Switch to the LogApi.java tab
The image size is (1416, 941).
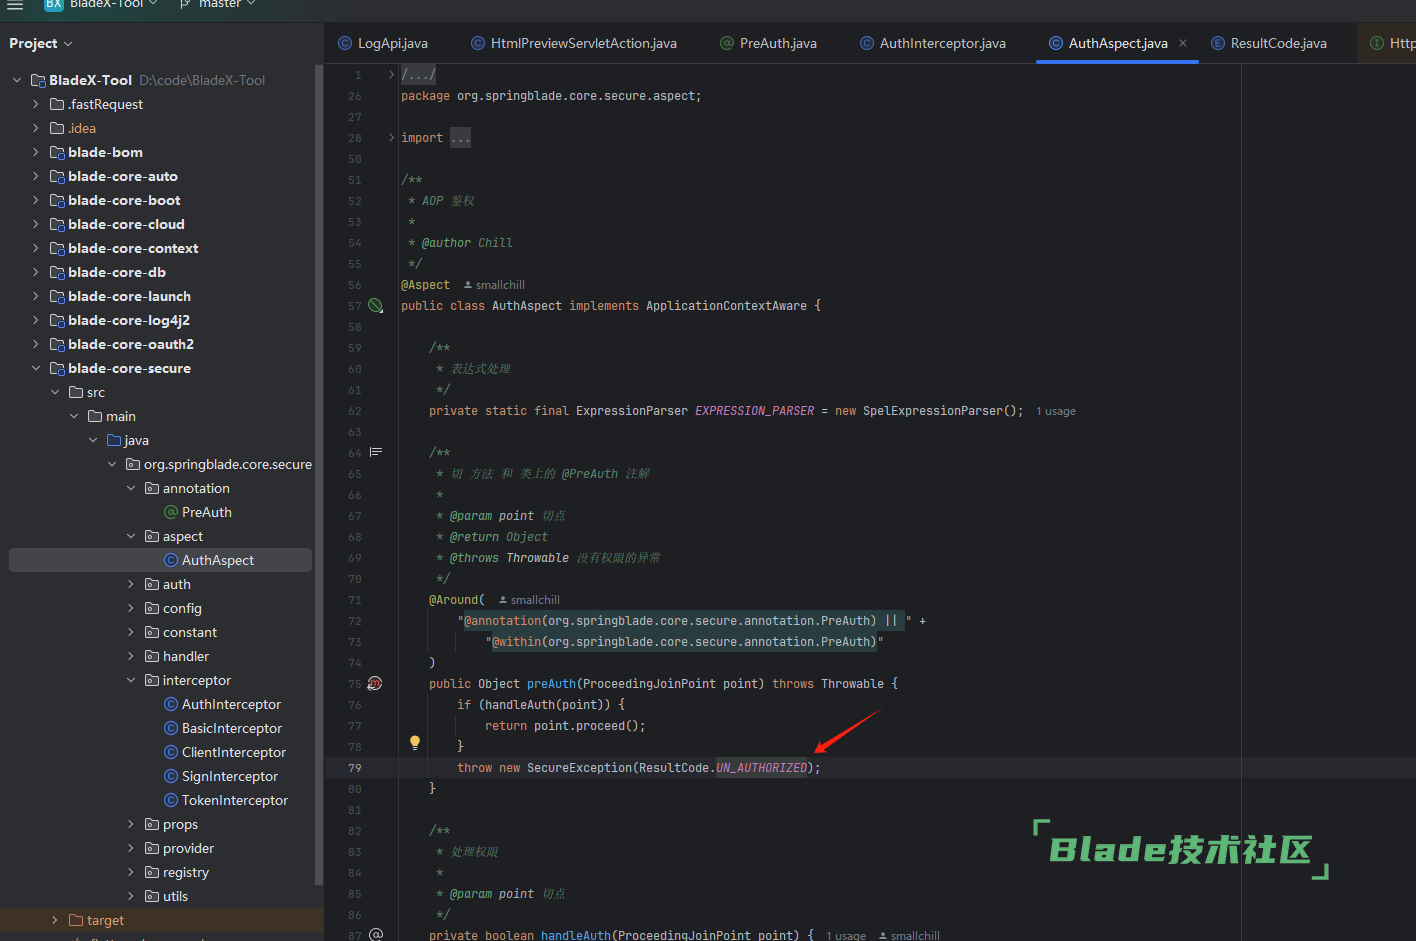[383, 43]
